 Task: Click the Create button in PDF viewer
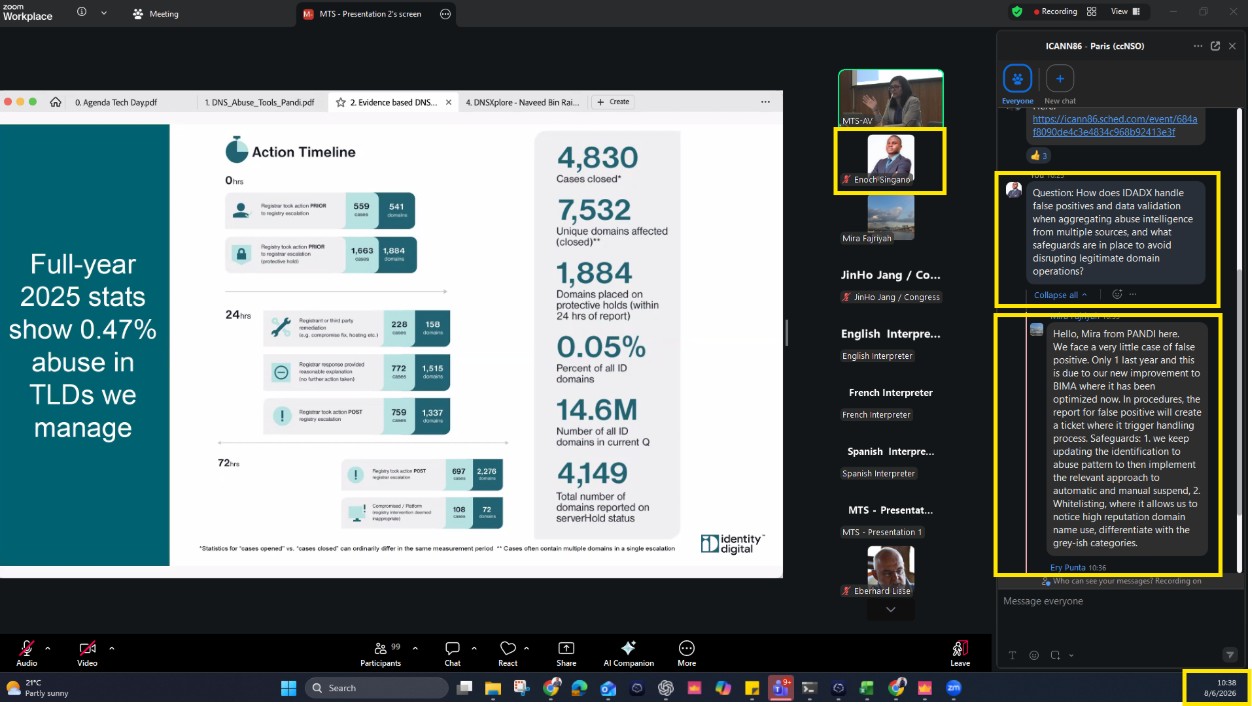point(613,102)
